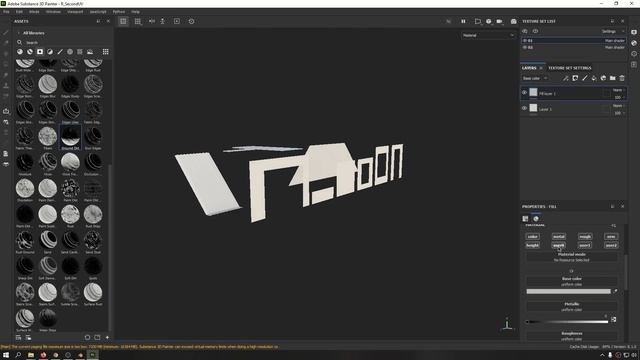Viewport: 640px width, 360px height.
Task: Click the Material mode No Resource Selected button
Action: coord(571,257)
